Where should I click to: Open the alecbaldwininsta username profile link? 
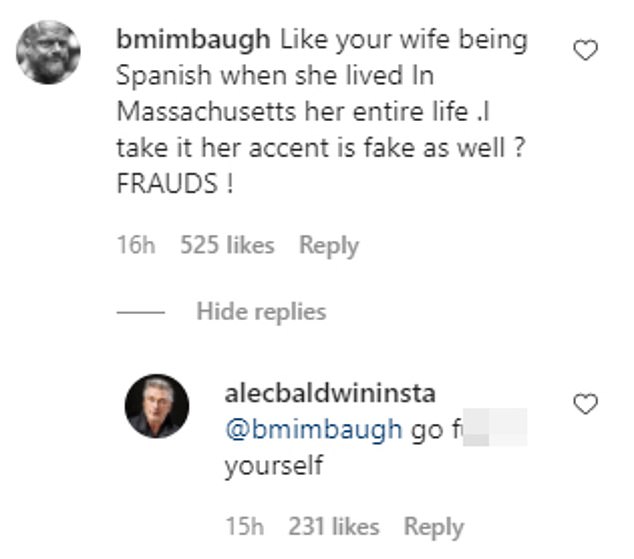pos(330,394)
